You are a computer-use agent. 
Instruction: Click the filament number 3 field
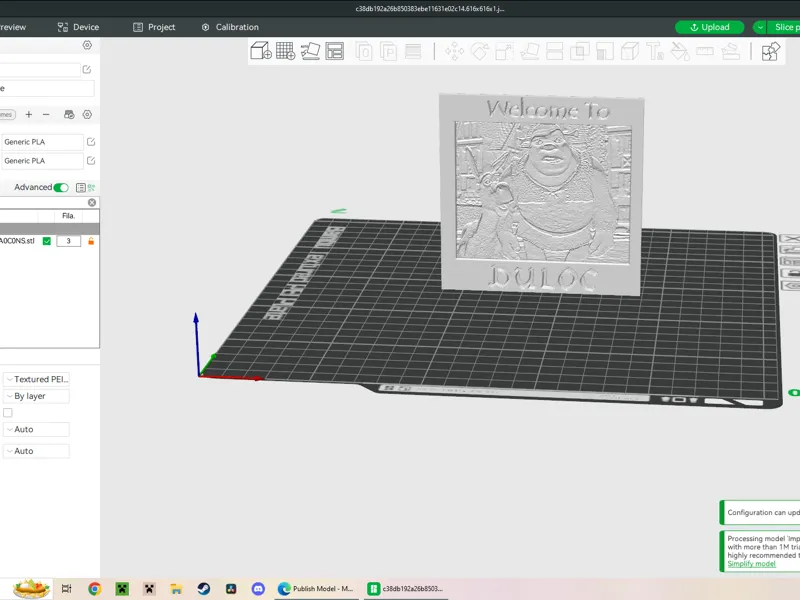click(x=68, y=241)
